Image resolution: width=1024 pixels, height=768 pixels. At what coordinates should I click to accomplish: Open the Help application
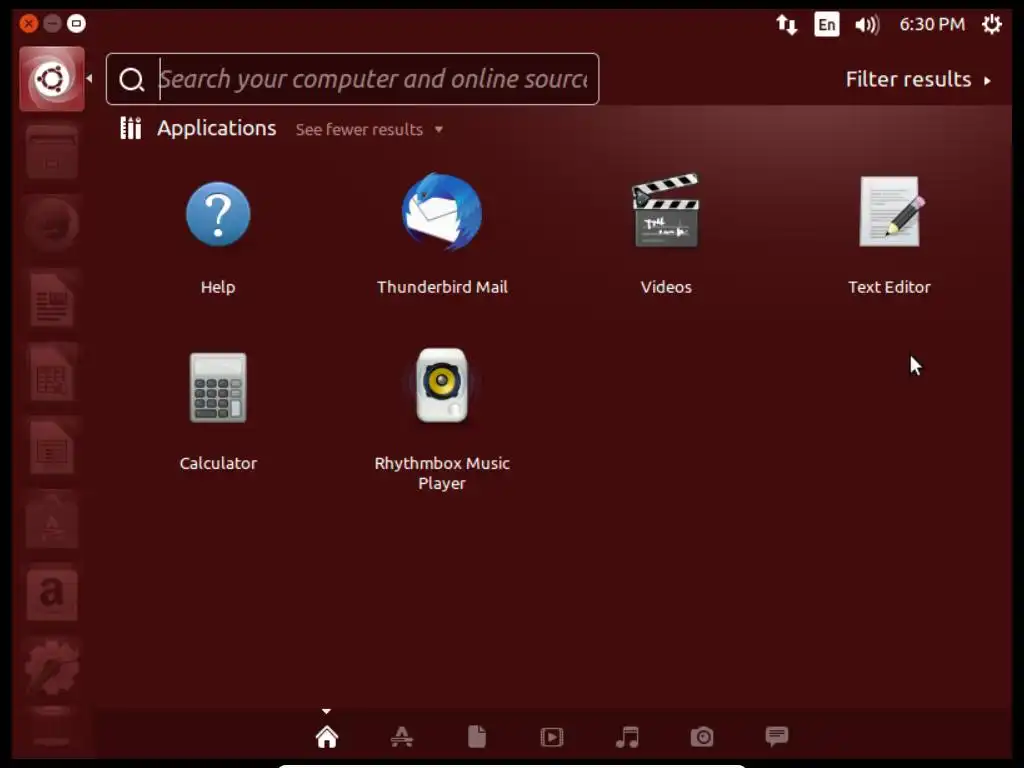click(x=217, y=214)
